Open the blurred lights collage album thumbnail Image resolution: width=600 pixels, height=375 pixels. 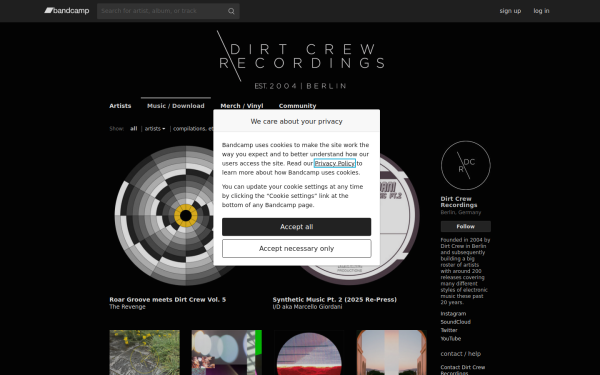[227, 352]
